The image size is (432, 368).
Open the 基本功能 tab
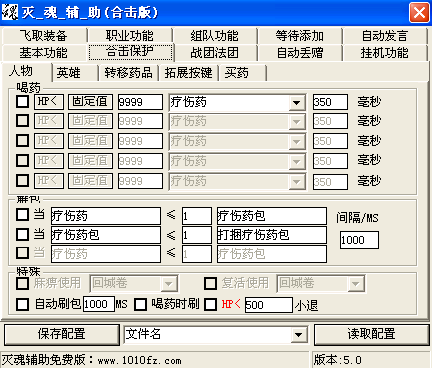coord(44,53)
